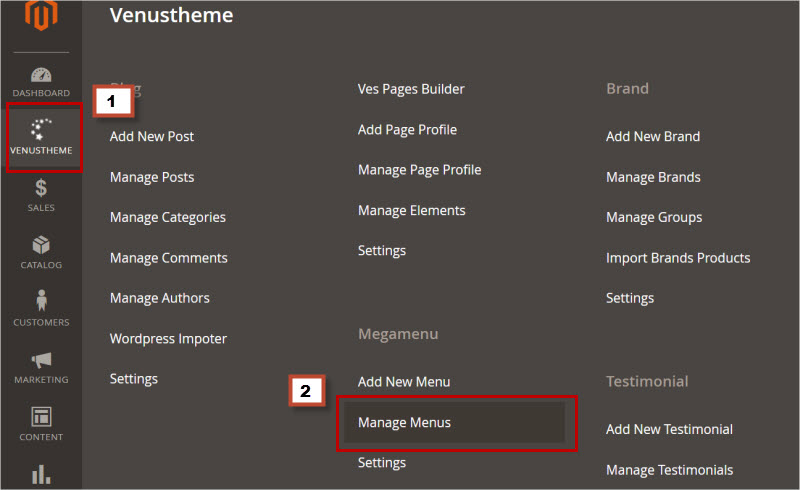Screen dimensions: 800x490
Task: Go to Manage Elements
Action: coord(411,210)
